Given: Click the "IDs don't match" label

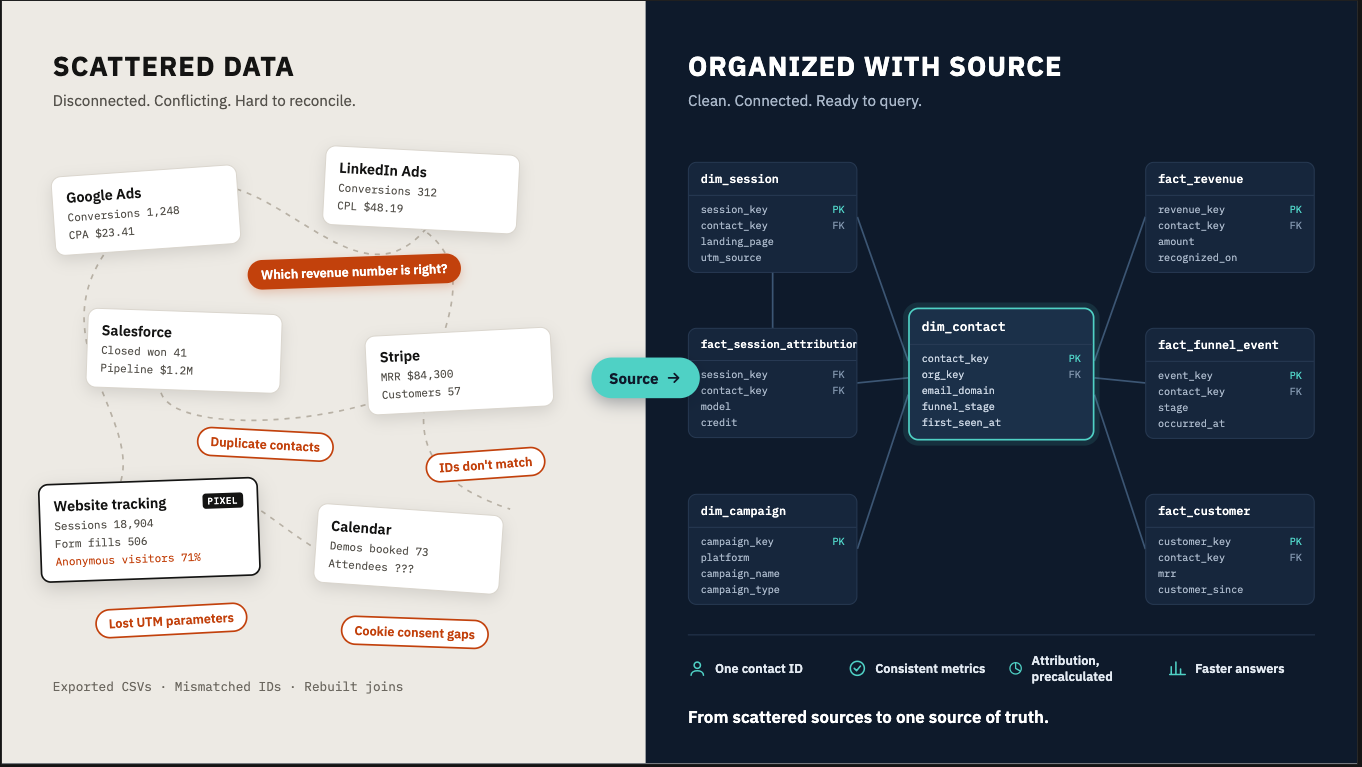Looking at the screenshot, I should [x=486, y=465].
